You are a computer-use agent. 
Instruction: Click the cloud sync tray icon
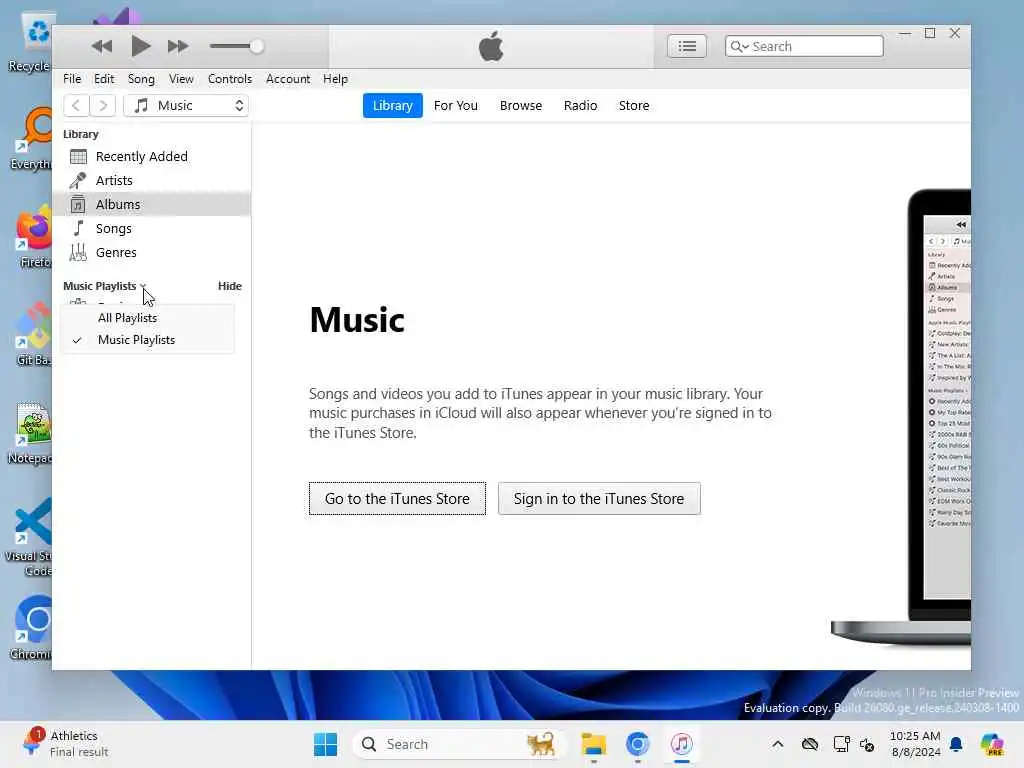click(x=810, y=744)
